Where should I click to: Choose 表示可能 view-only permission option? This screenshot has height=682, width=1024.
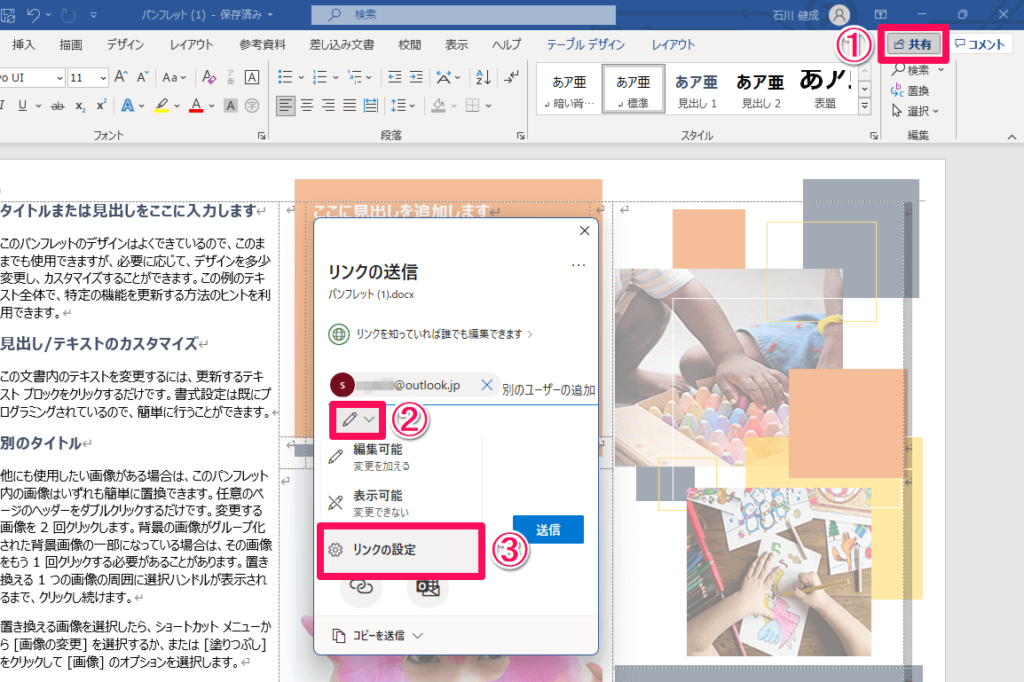point(401,503)
